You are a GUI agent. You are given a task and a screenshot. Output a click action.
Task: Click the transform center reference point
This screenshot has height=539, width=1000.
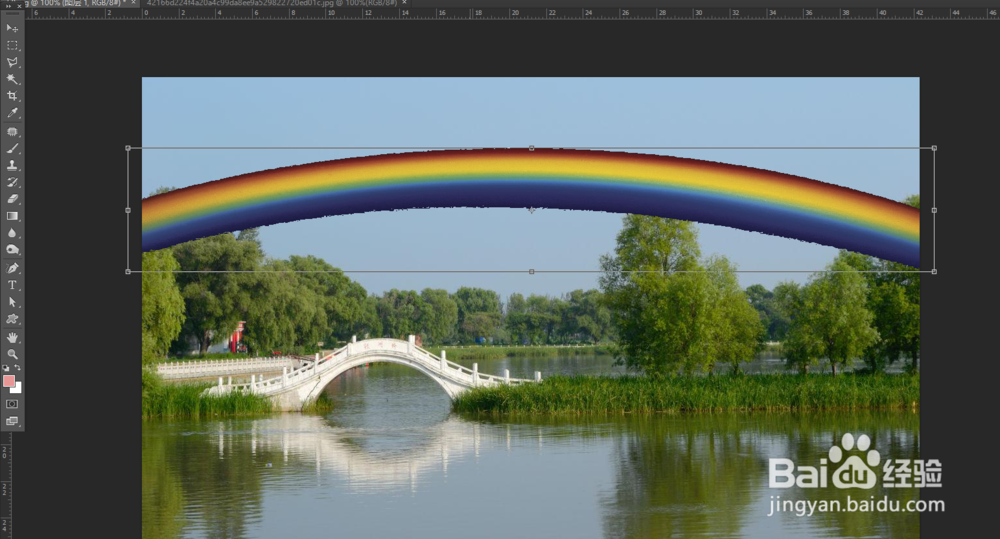tap(532, 210)
